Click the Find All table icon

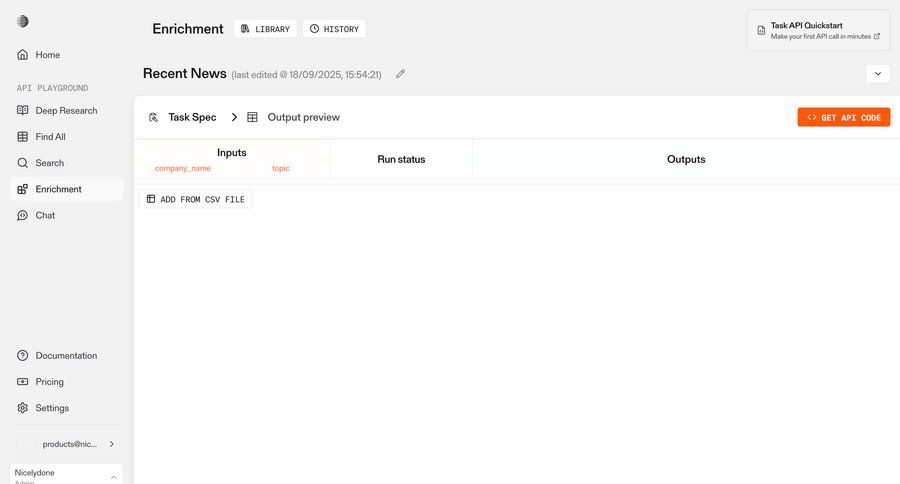(23, 137)
